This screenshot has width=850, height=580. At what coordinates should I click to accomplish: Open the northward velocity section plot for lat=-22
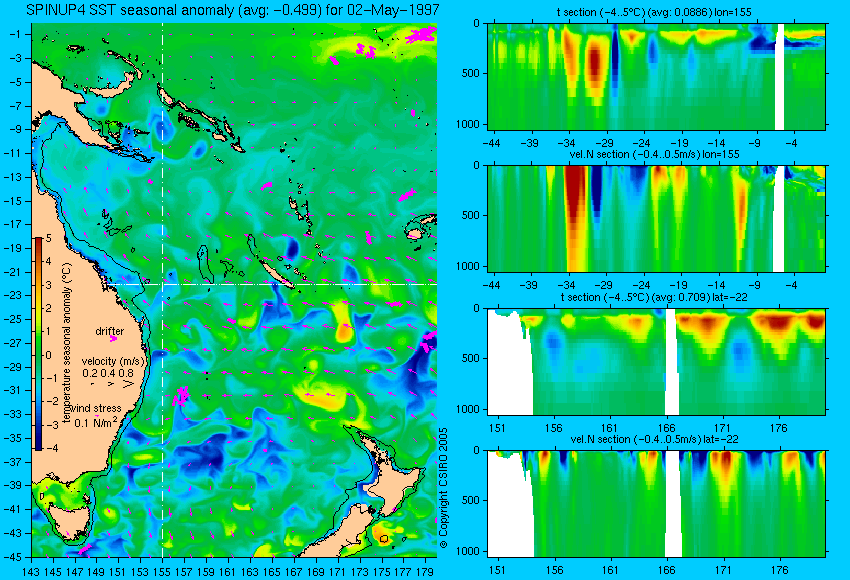[656, 503]
